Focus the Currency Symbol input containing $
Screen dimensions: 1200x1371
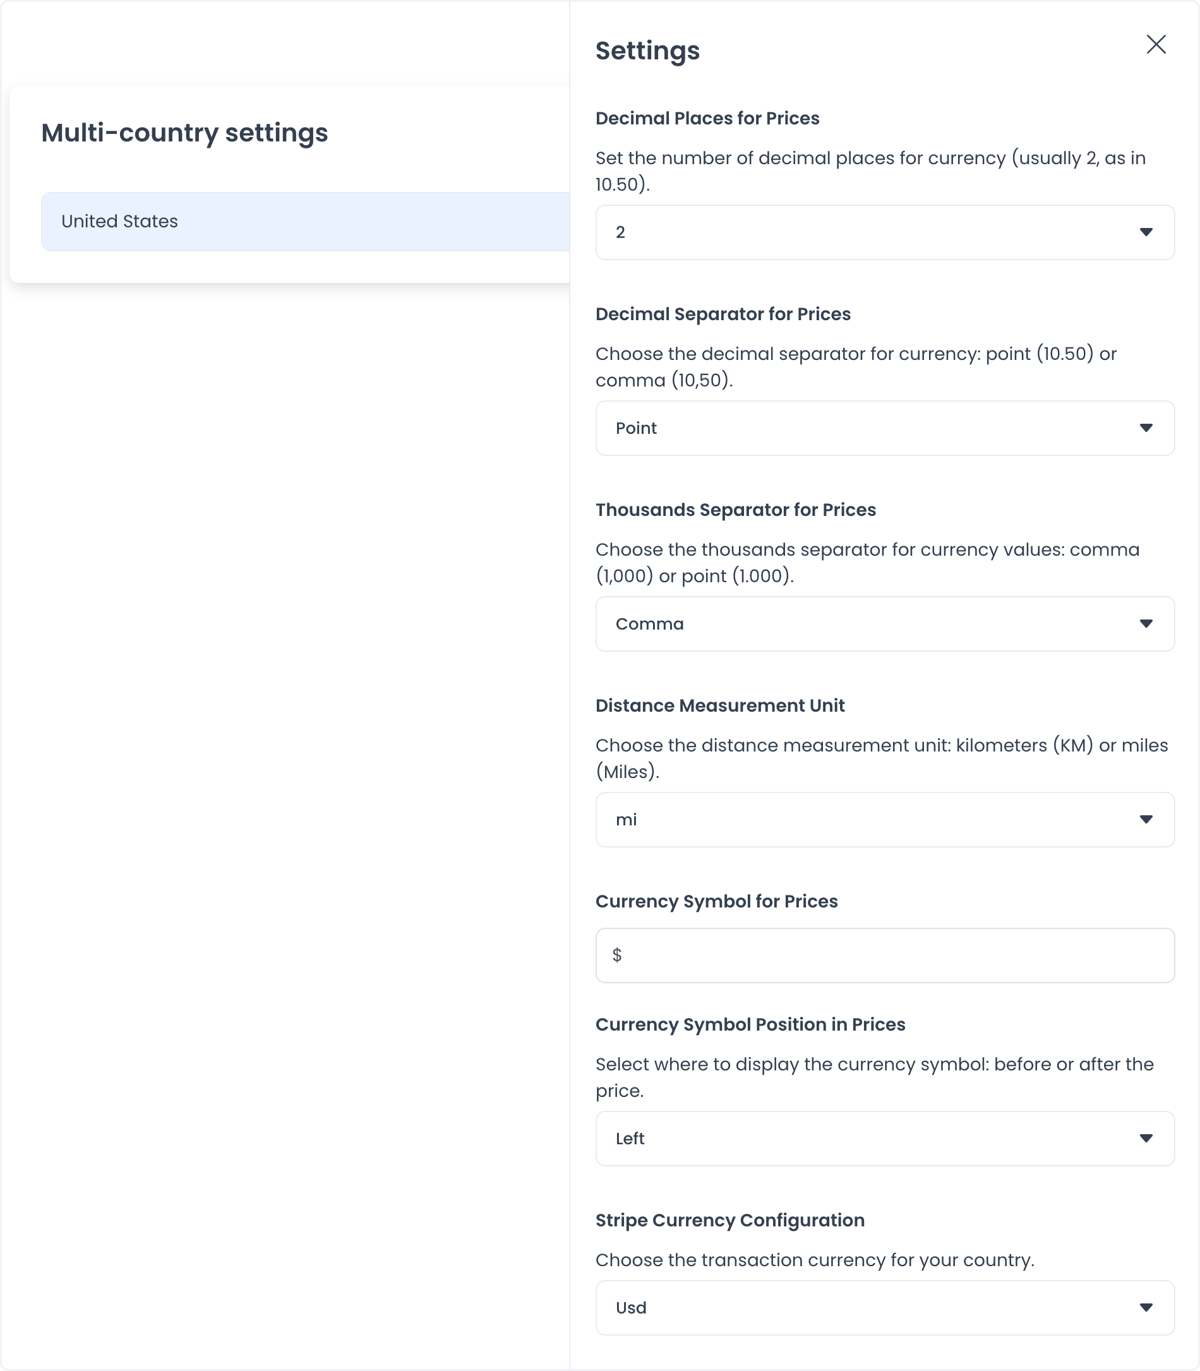point(885,955)
